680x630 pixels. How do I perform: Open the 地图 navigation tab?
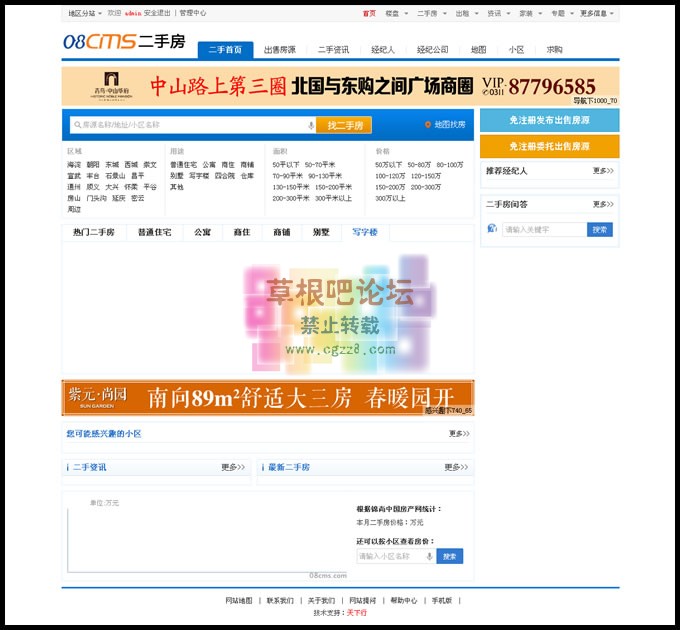coord(478,50)
